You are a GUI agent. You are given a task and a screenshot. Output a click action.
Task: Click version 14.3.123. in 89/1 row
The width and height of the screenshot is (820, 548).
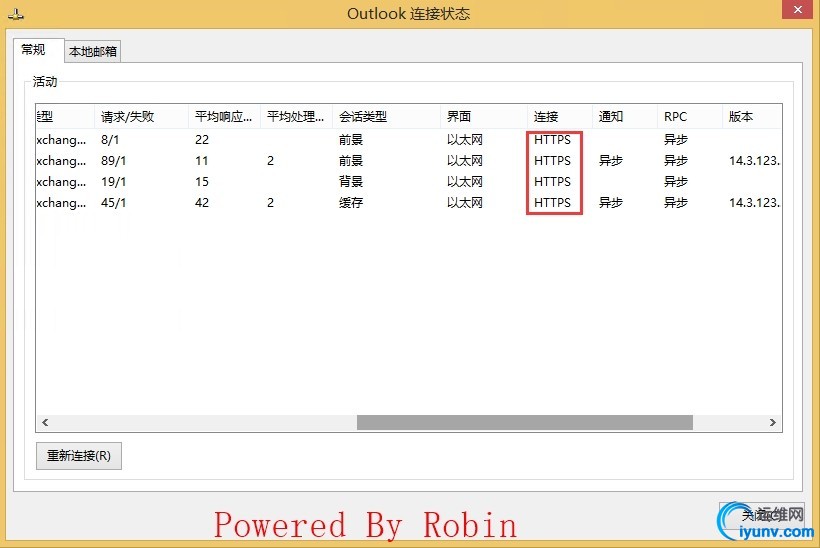(754, 161)
